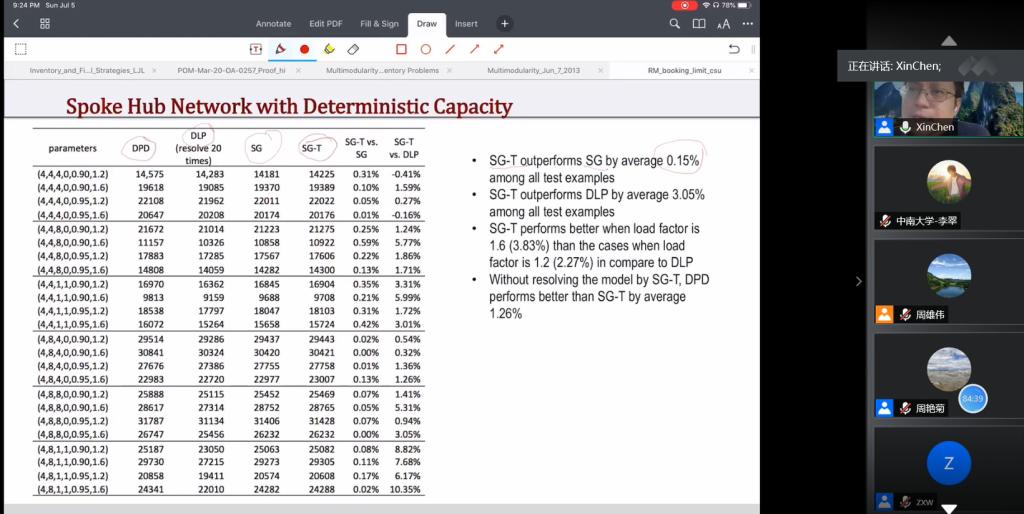
Task: Open the search magnifier
Action: pos(675,23)
